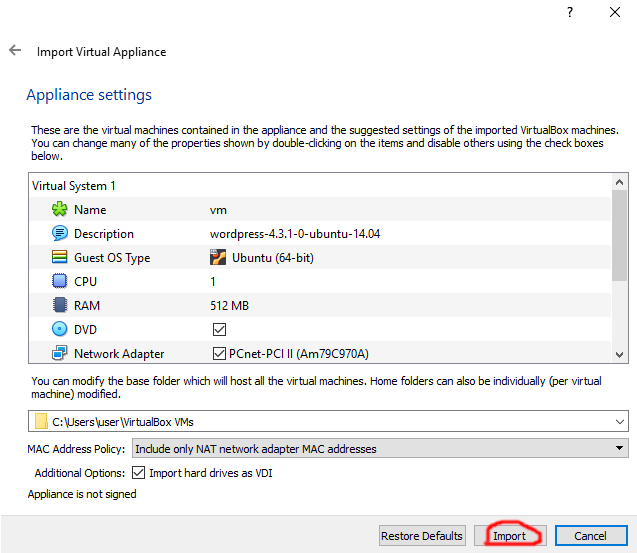The width and height of the screenshot is (637, 553).
Task: Select the 'Ubuntu (64-bit)' value
Action: pyautogui.click(x=273, y=258)
